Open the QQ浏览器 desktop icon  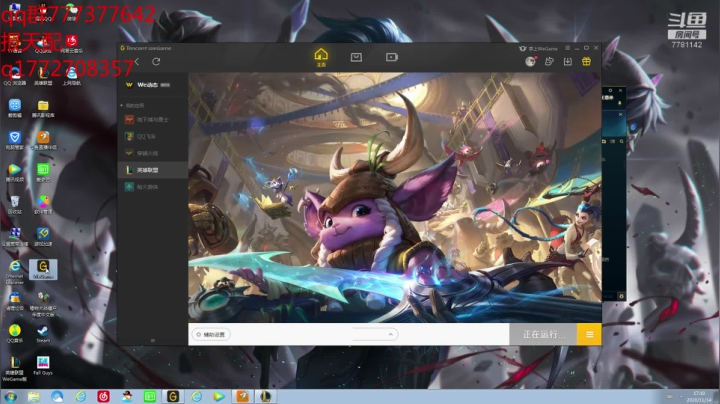coord(15,76)
